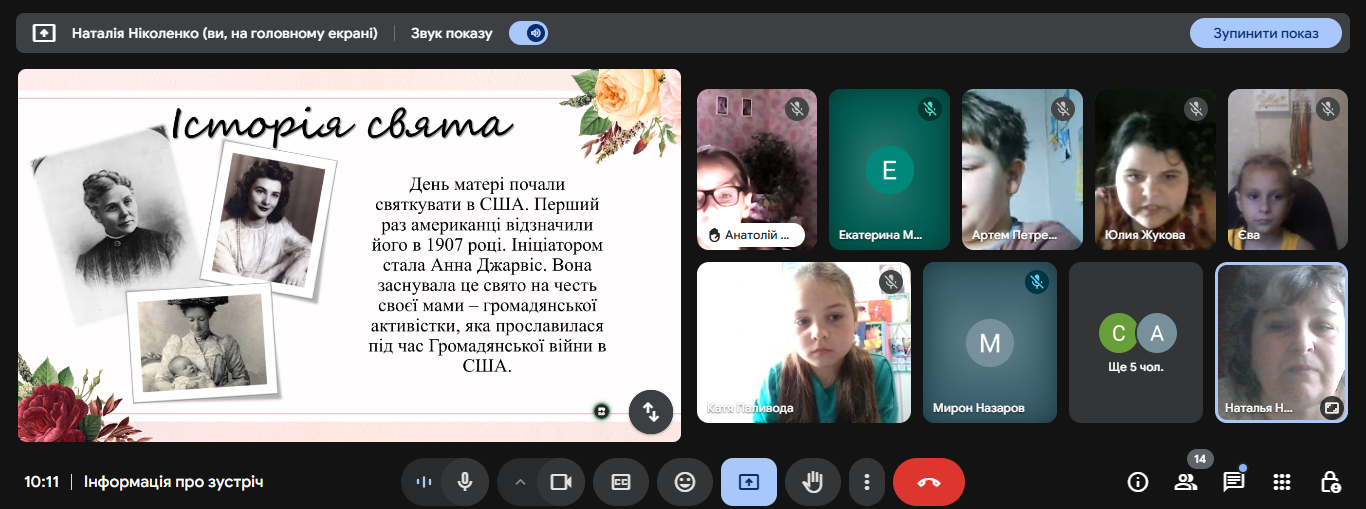
Task: Click the time 10:11 display
Action: coord(42,482)
